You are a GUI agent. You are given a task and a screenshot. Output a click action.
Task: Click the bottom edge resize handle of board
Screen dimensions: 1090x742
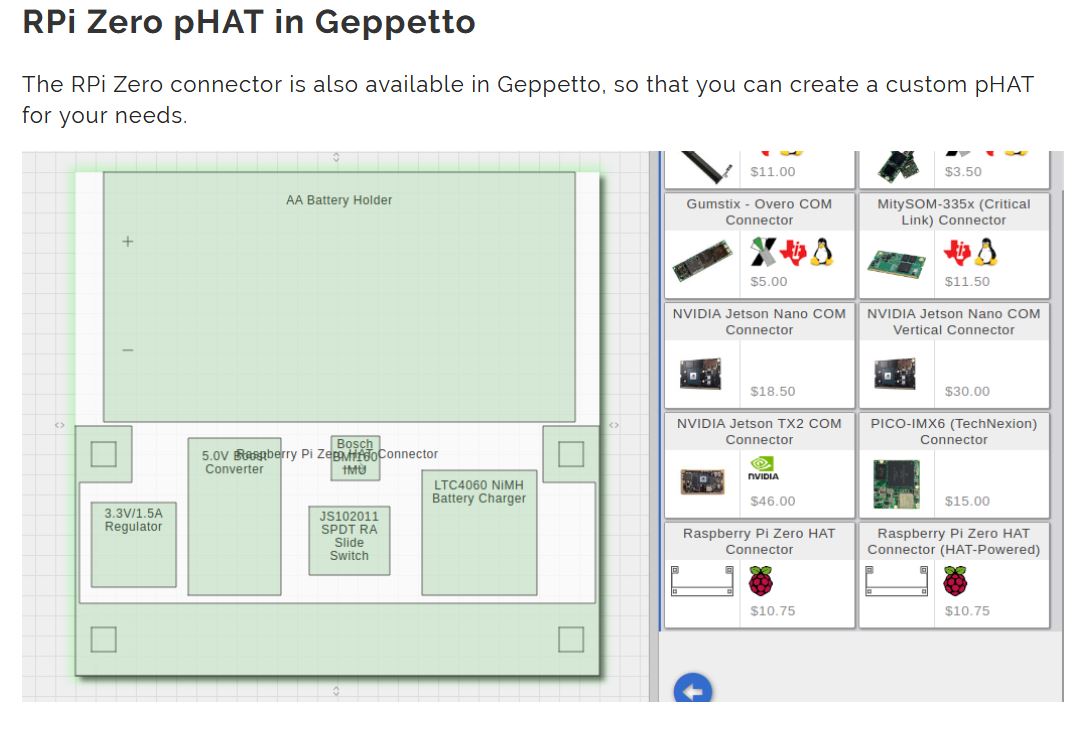point(336,691)
